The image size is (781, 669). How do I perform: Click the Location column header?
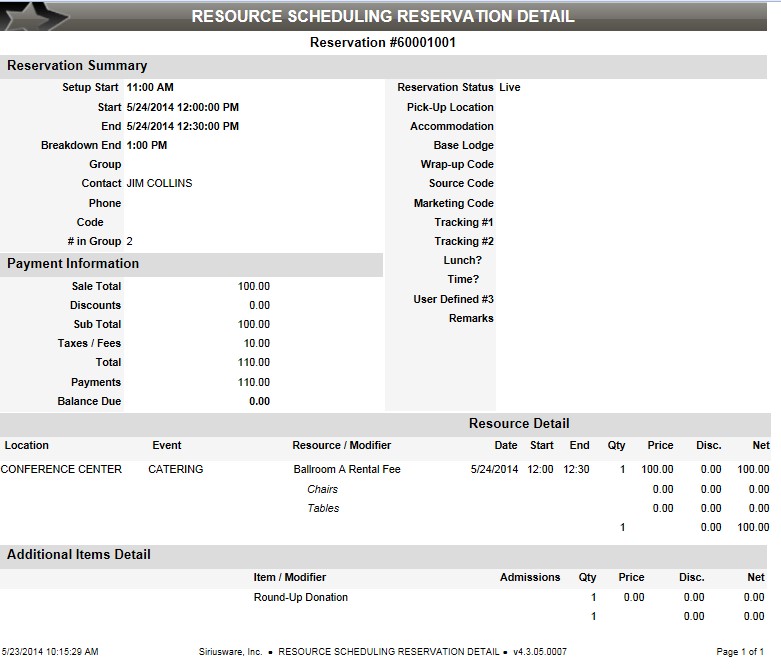27,445
